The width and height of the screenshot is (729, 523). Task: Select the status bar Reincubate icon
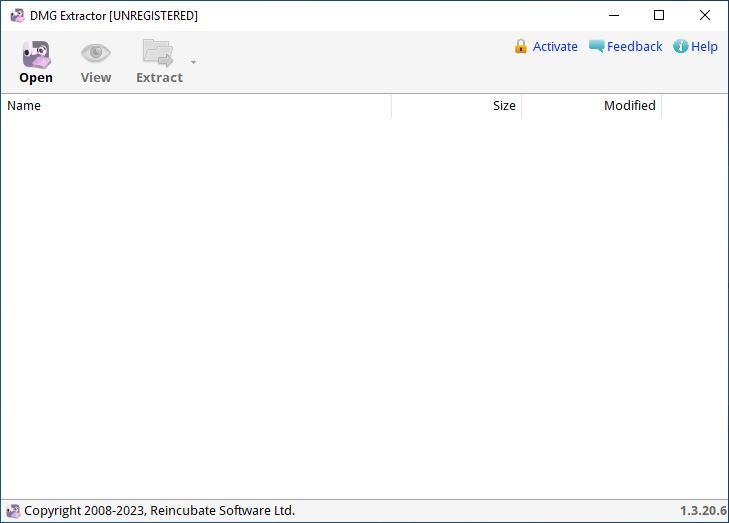click(x=13, y=511)
